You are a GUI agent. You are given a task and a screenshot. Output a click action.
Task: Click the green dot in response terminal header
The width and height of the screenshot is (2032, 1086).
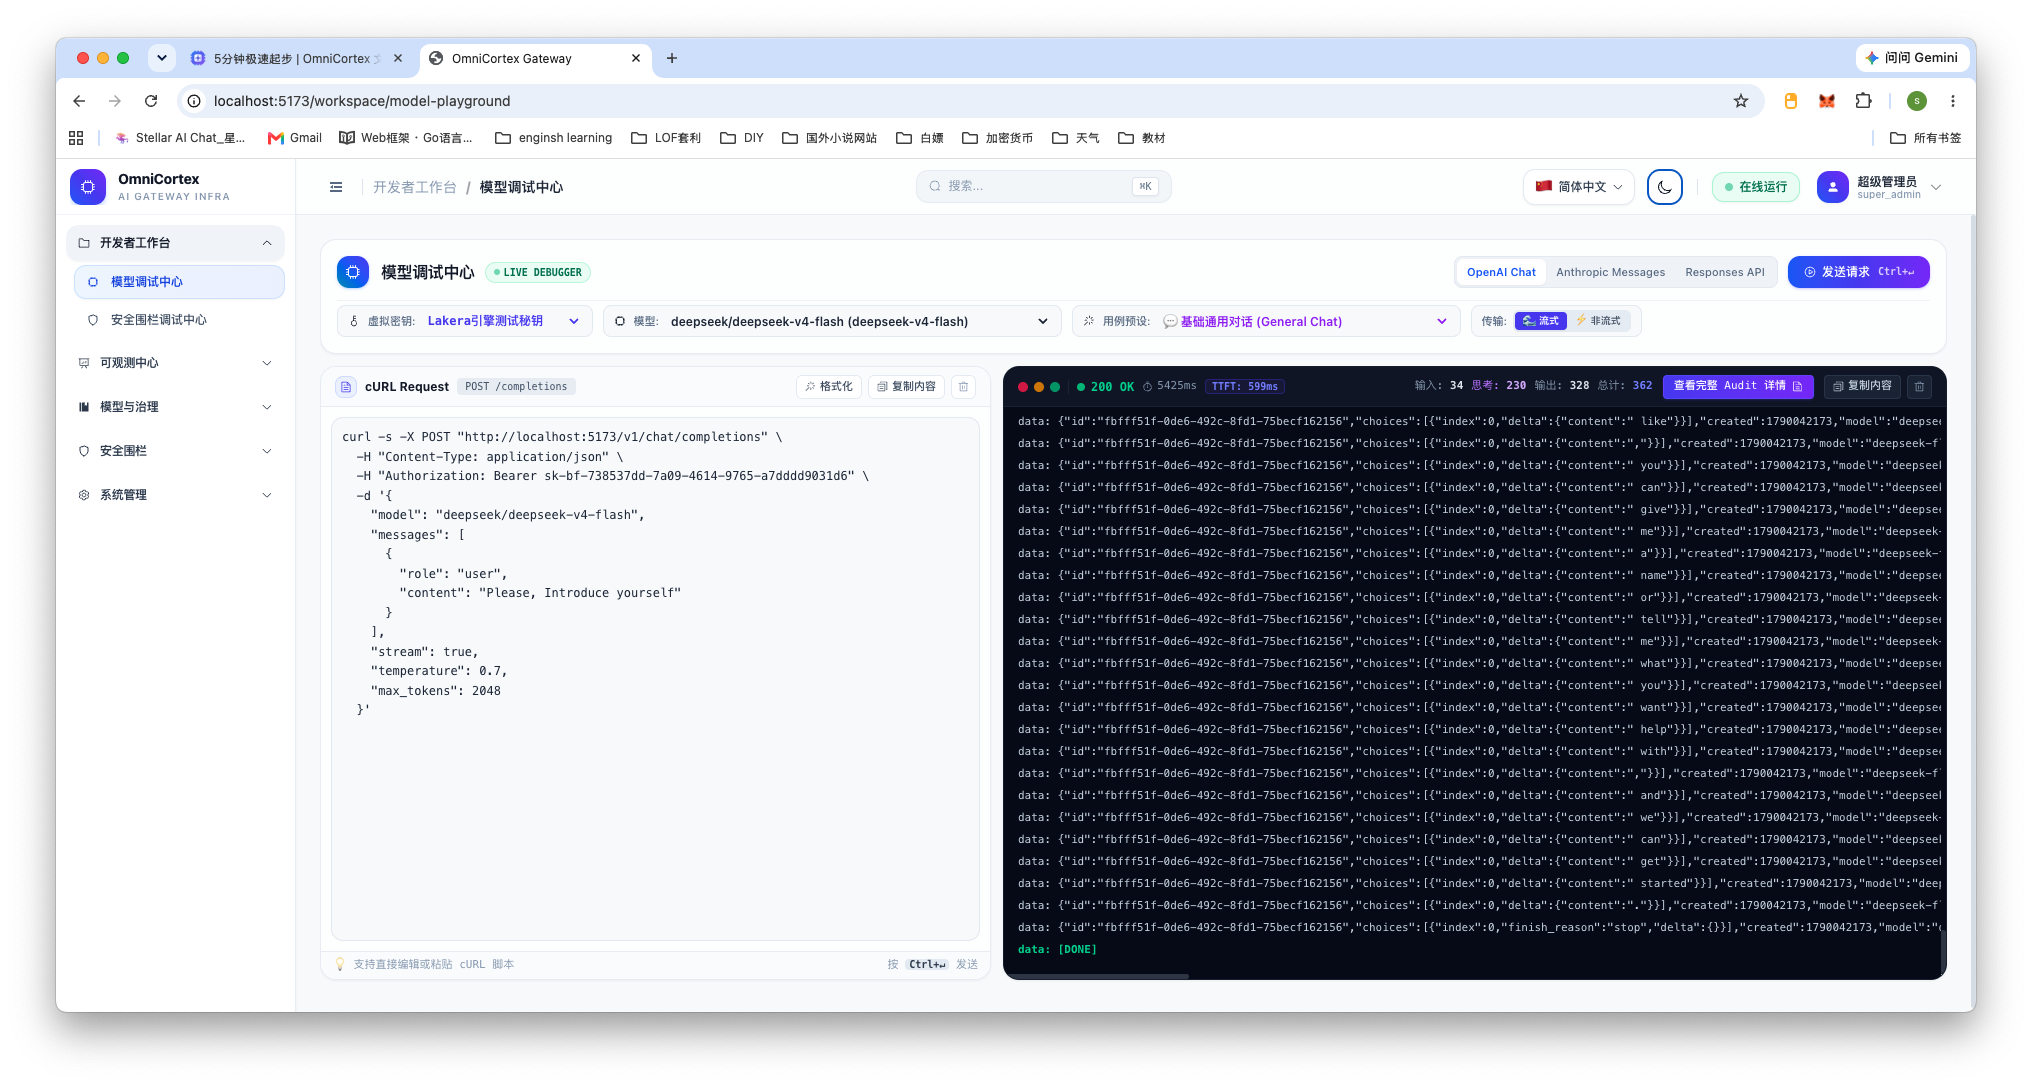(x=1055, y=387)
